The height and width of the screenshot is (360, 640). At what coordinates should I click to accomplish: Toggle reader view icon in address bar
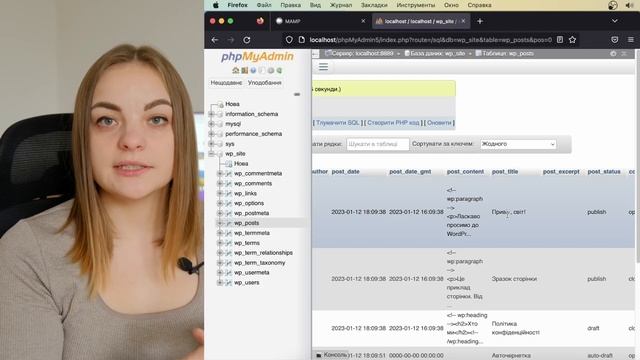[x=560, y=40]
